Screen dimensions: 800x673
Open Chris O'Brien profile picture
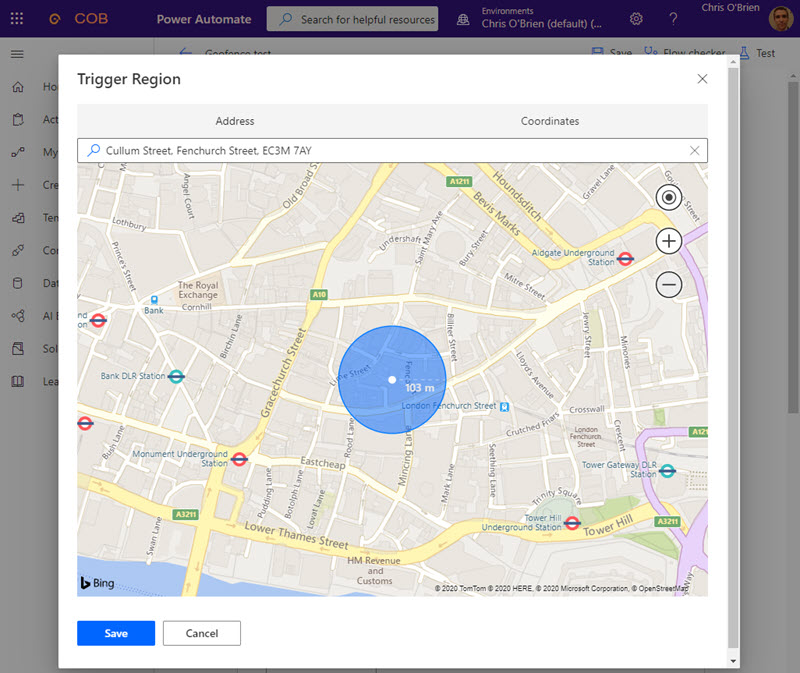click(x=781, y=19)
